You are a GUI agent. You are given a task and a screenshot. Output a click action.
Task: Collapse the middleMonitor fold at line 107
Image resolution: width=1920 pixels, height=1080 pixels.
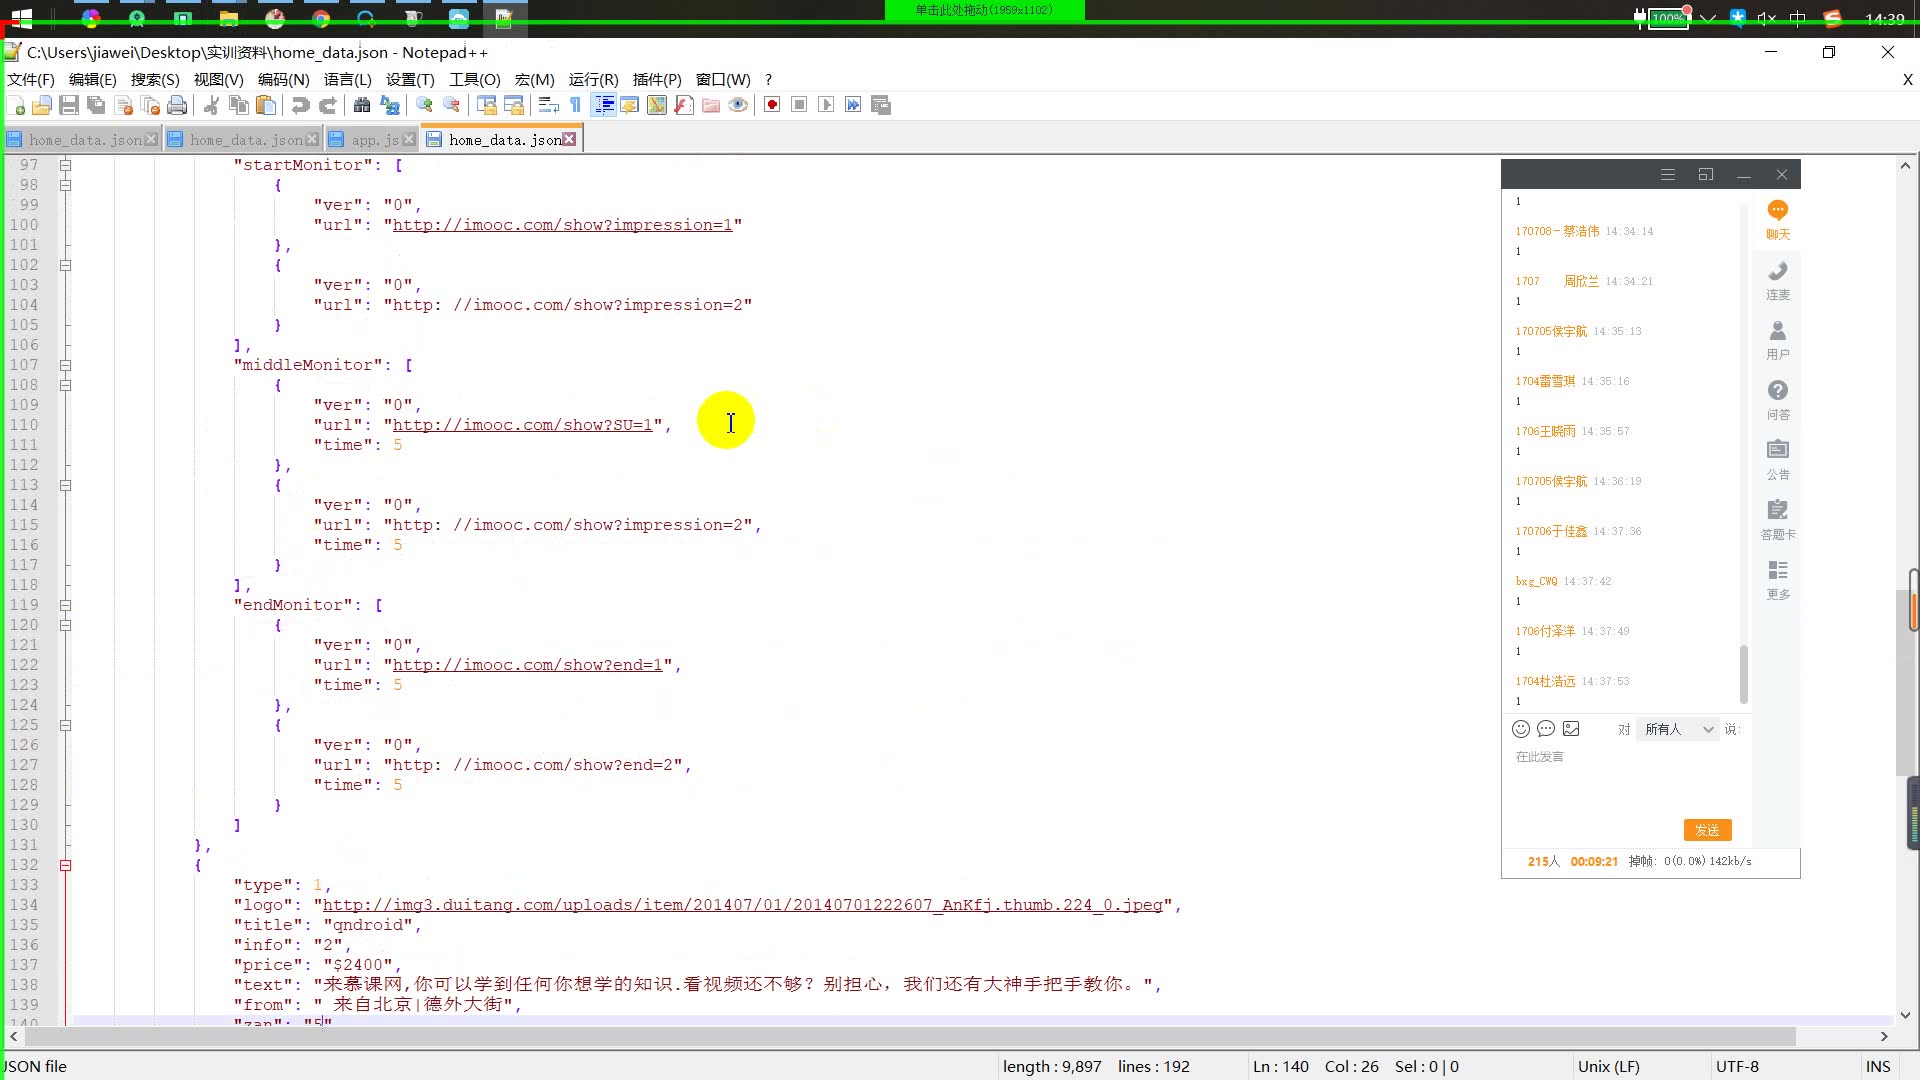pos(65,365)
